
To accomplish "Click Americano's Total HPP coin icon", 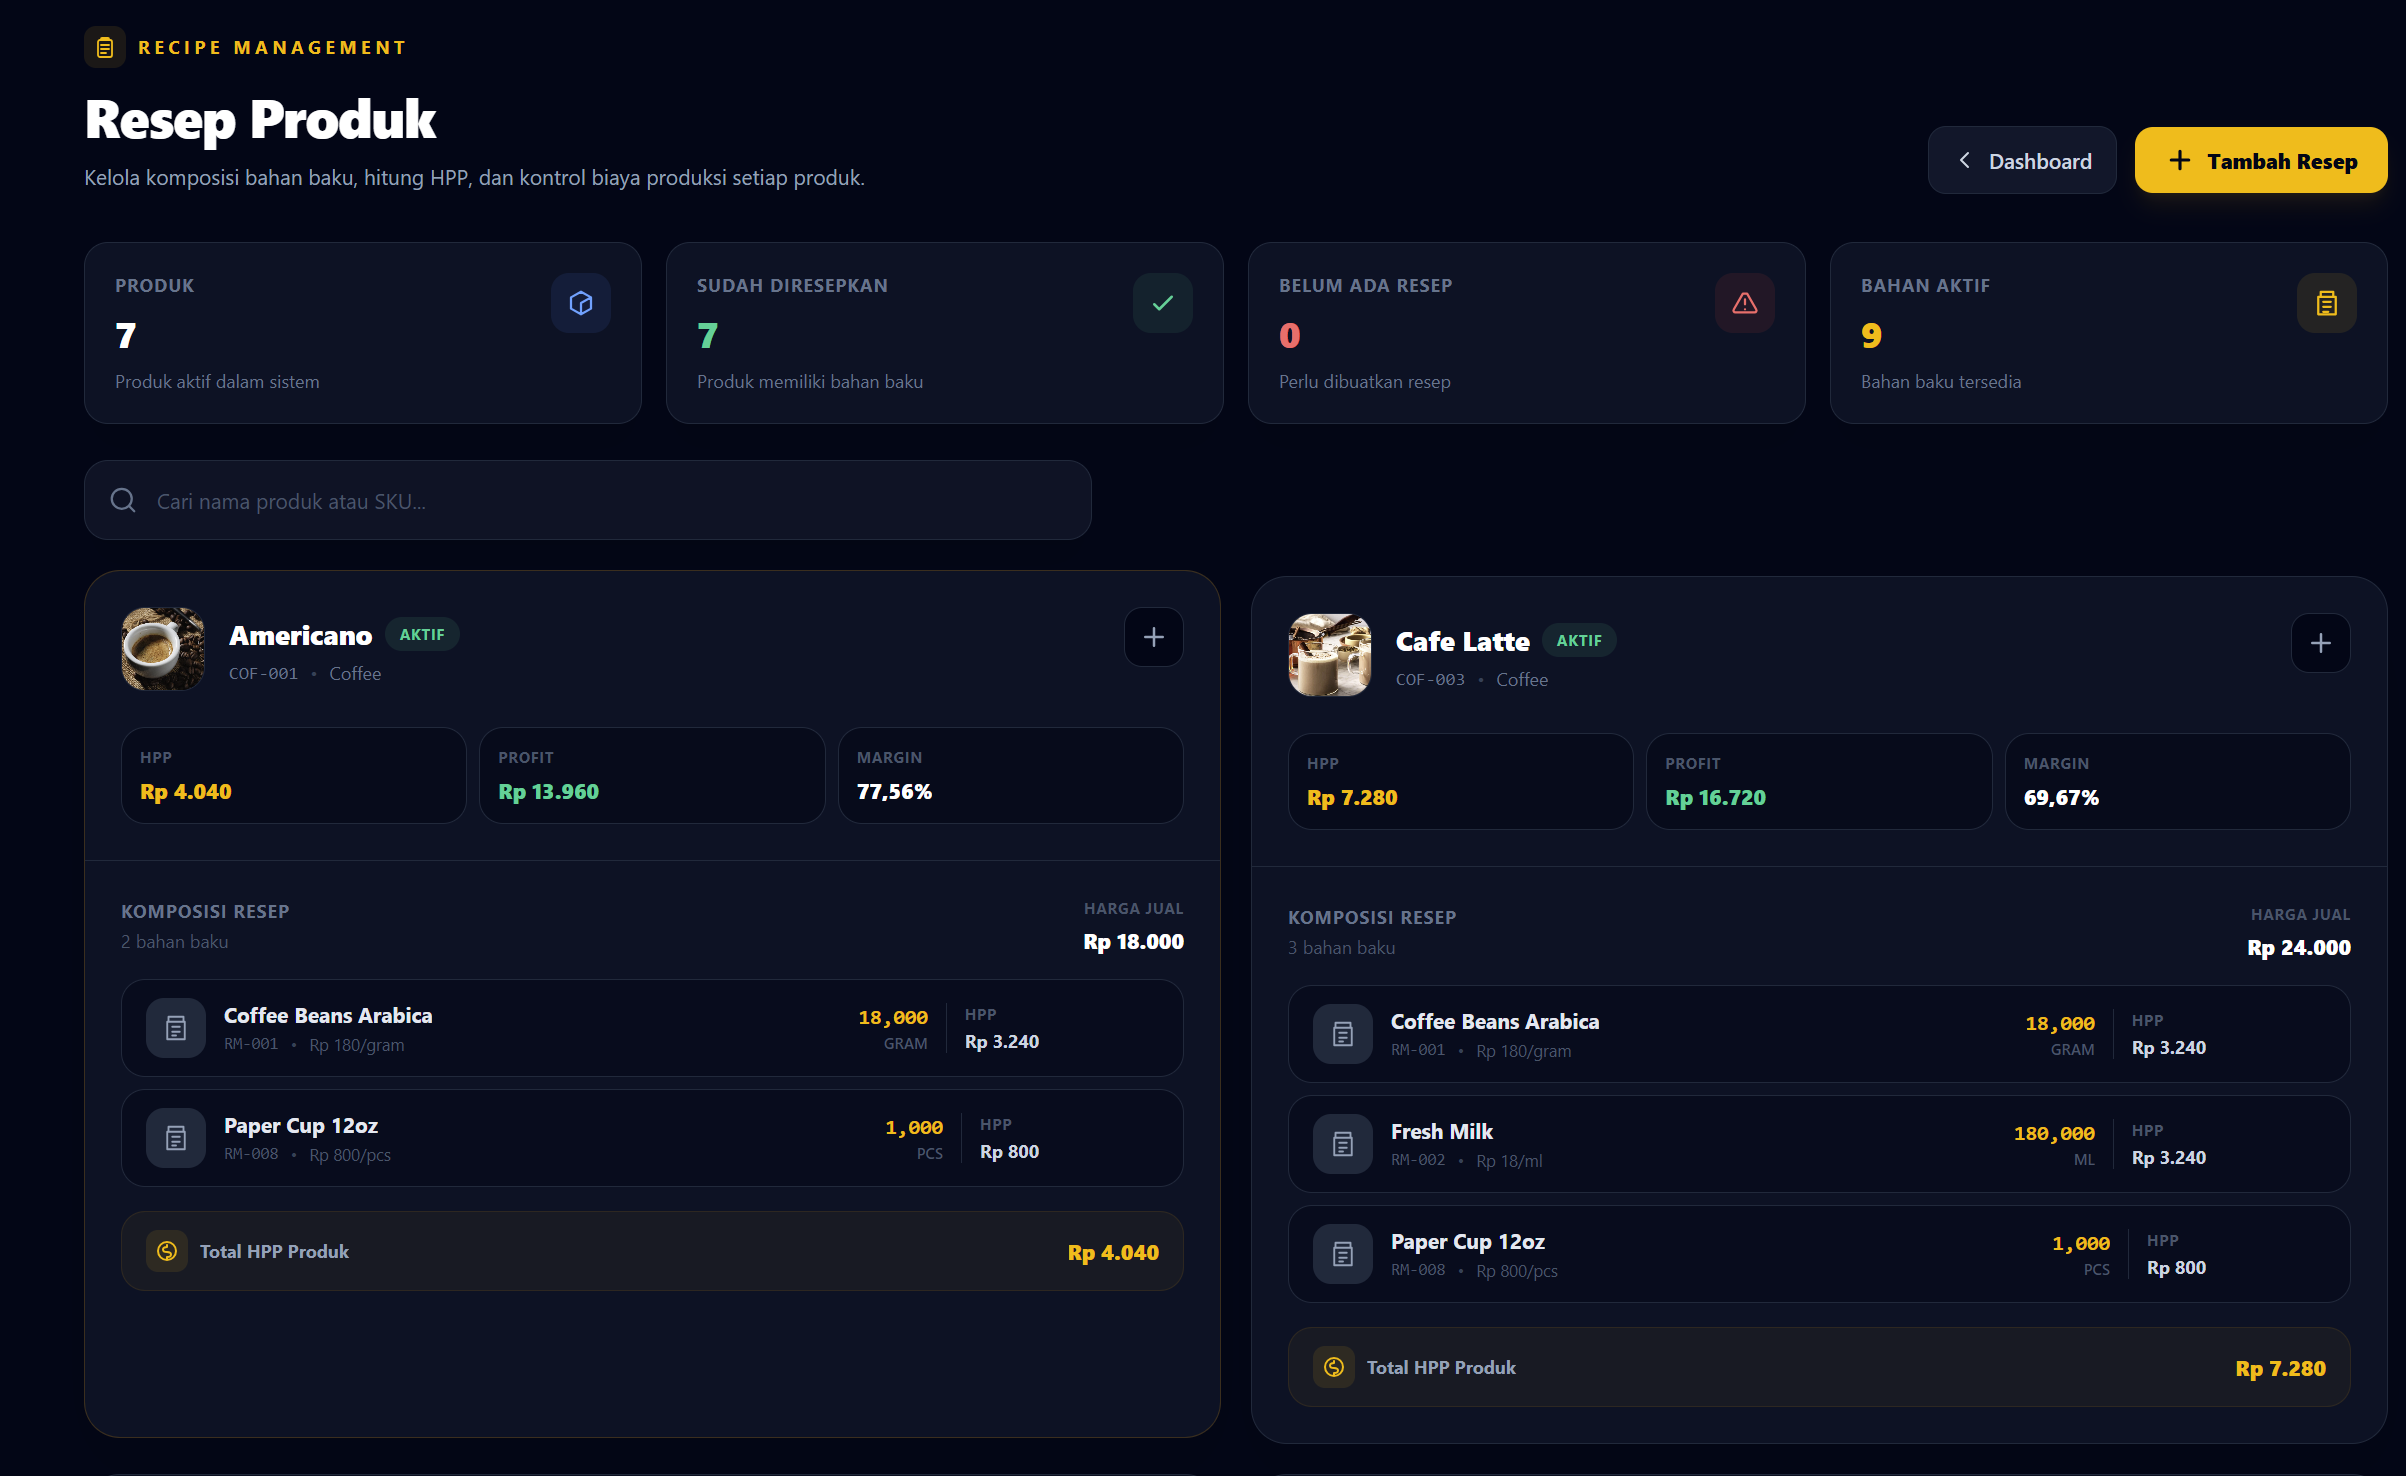I will 167,1251.
